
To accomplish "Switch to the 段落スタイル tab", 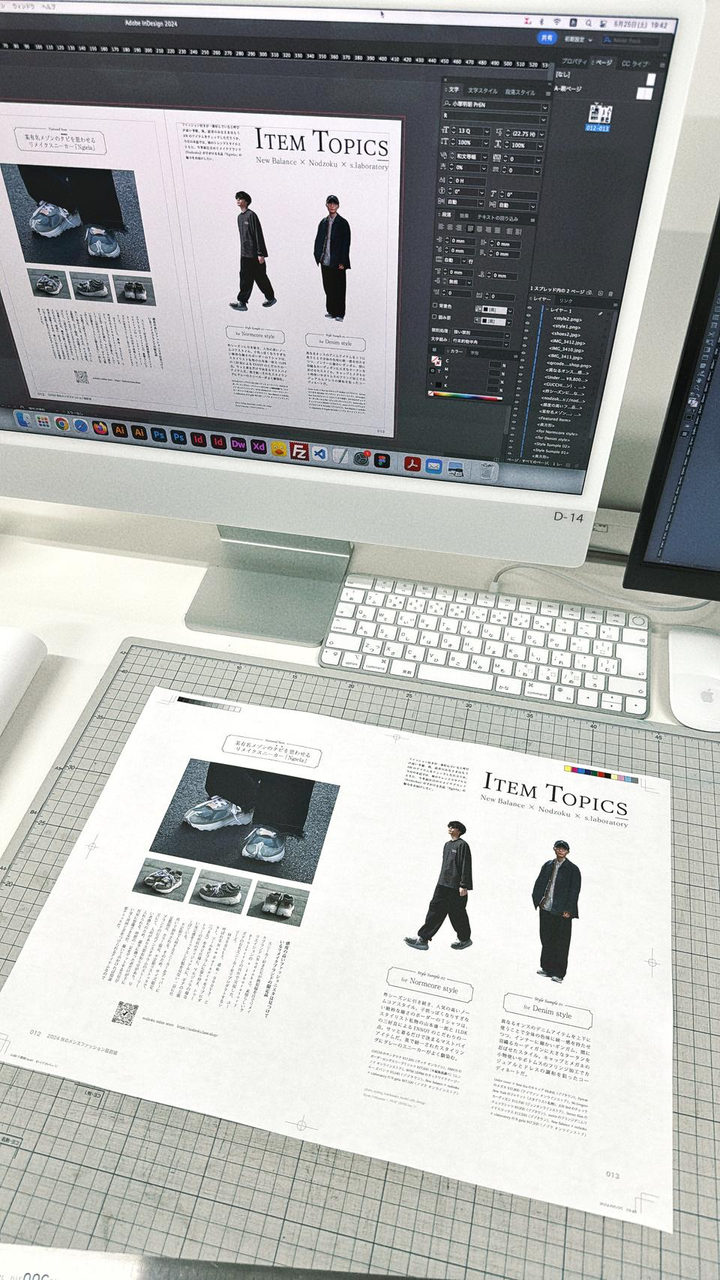I will (x=520, y=92).
